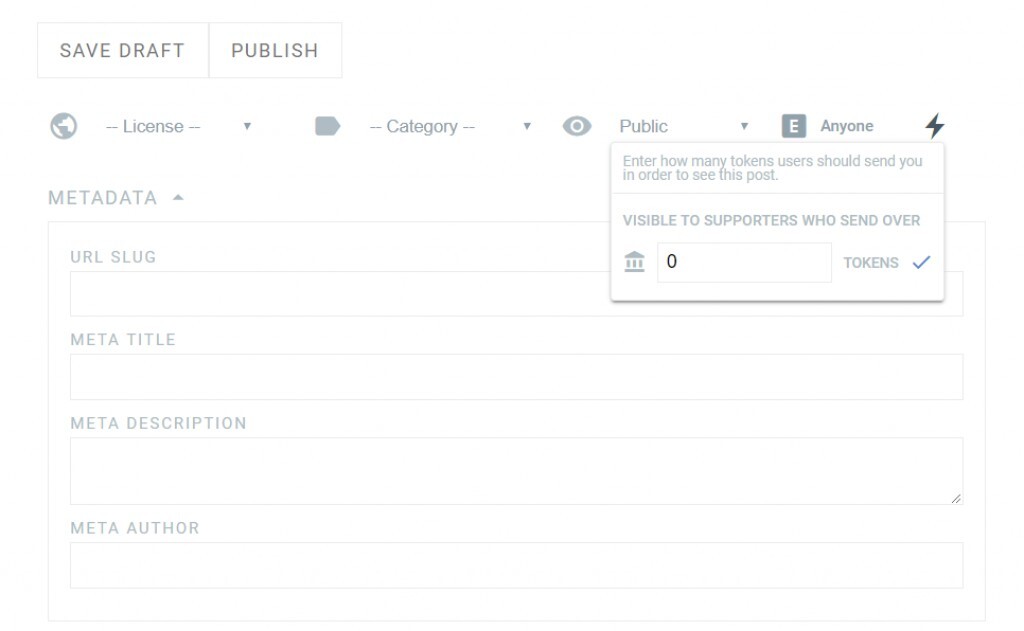The width and height of the screenshot is (1024, 631).
Task: Click the globe license icon
Action: [x=64, y=126]
